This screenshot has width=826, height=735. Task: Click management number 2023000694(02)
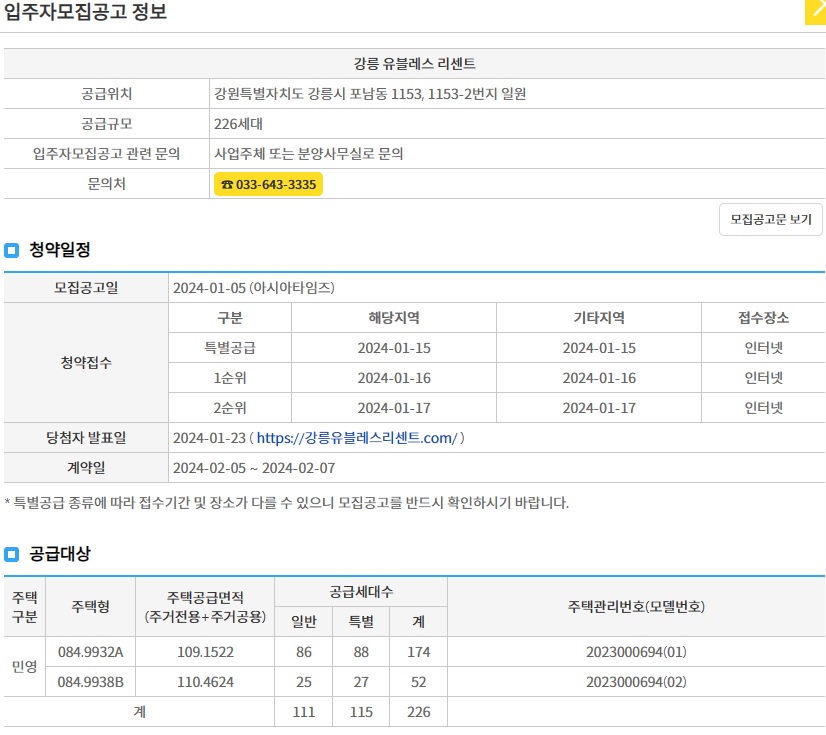[636, 682]
